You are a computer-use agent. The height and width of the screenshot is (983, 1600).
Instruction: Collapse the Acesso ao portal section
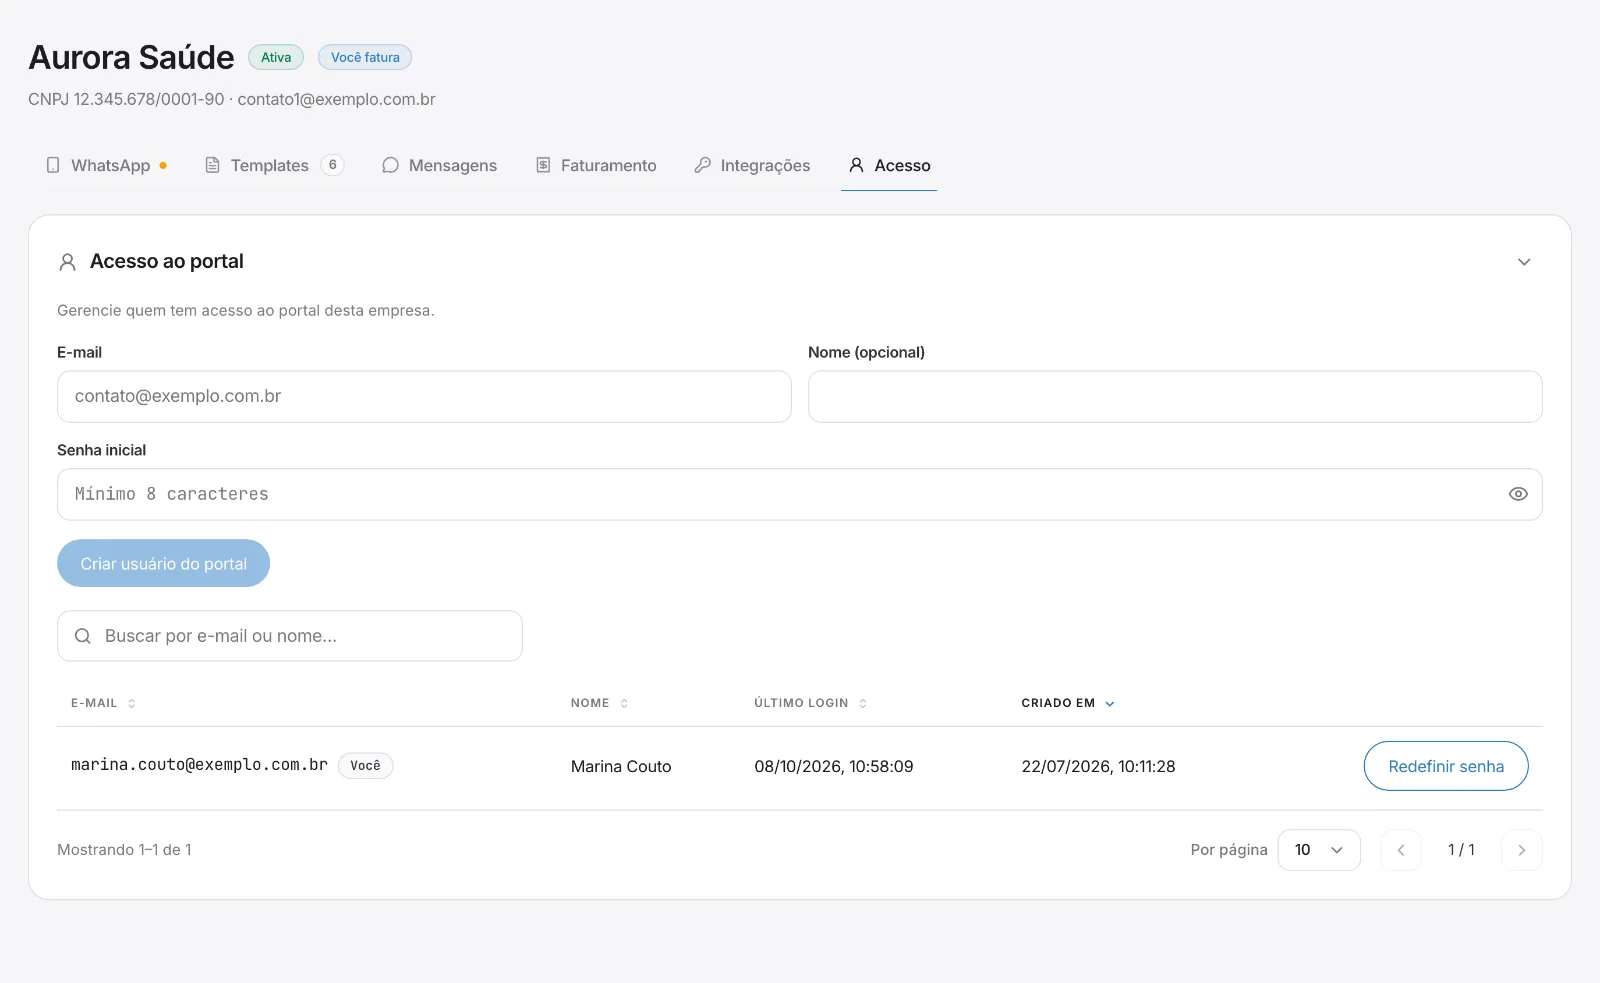point(1524,262)
